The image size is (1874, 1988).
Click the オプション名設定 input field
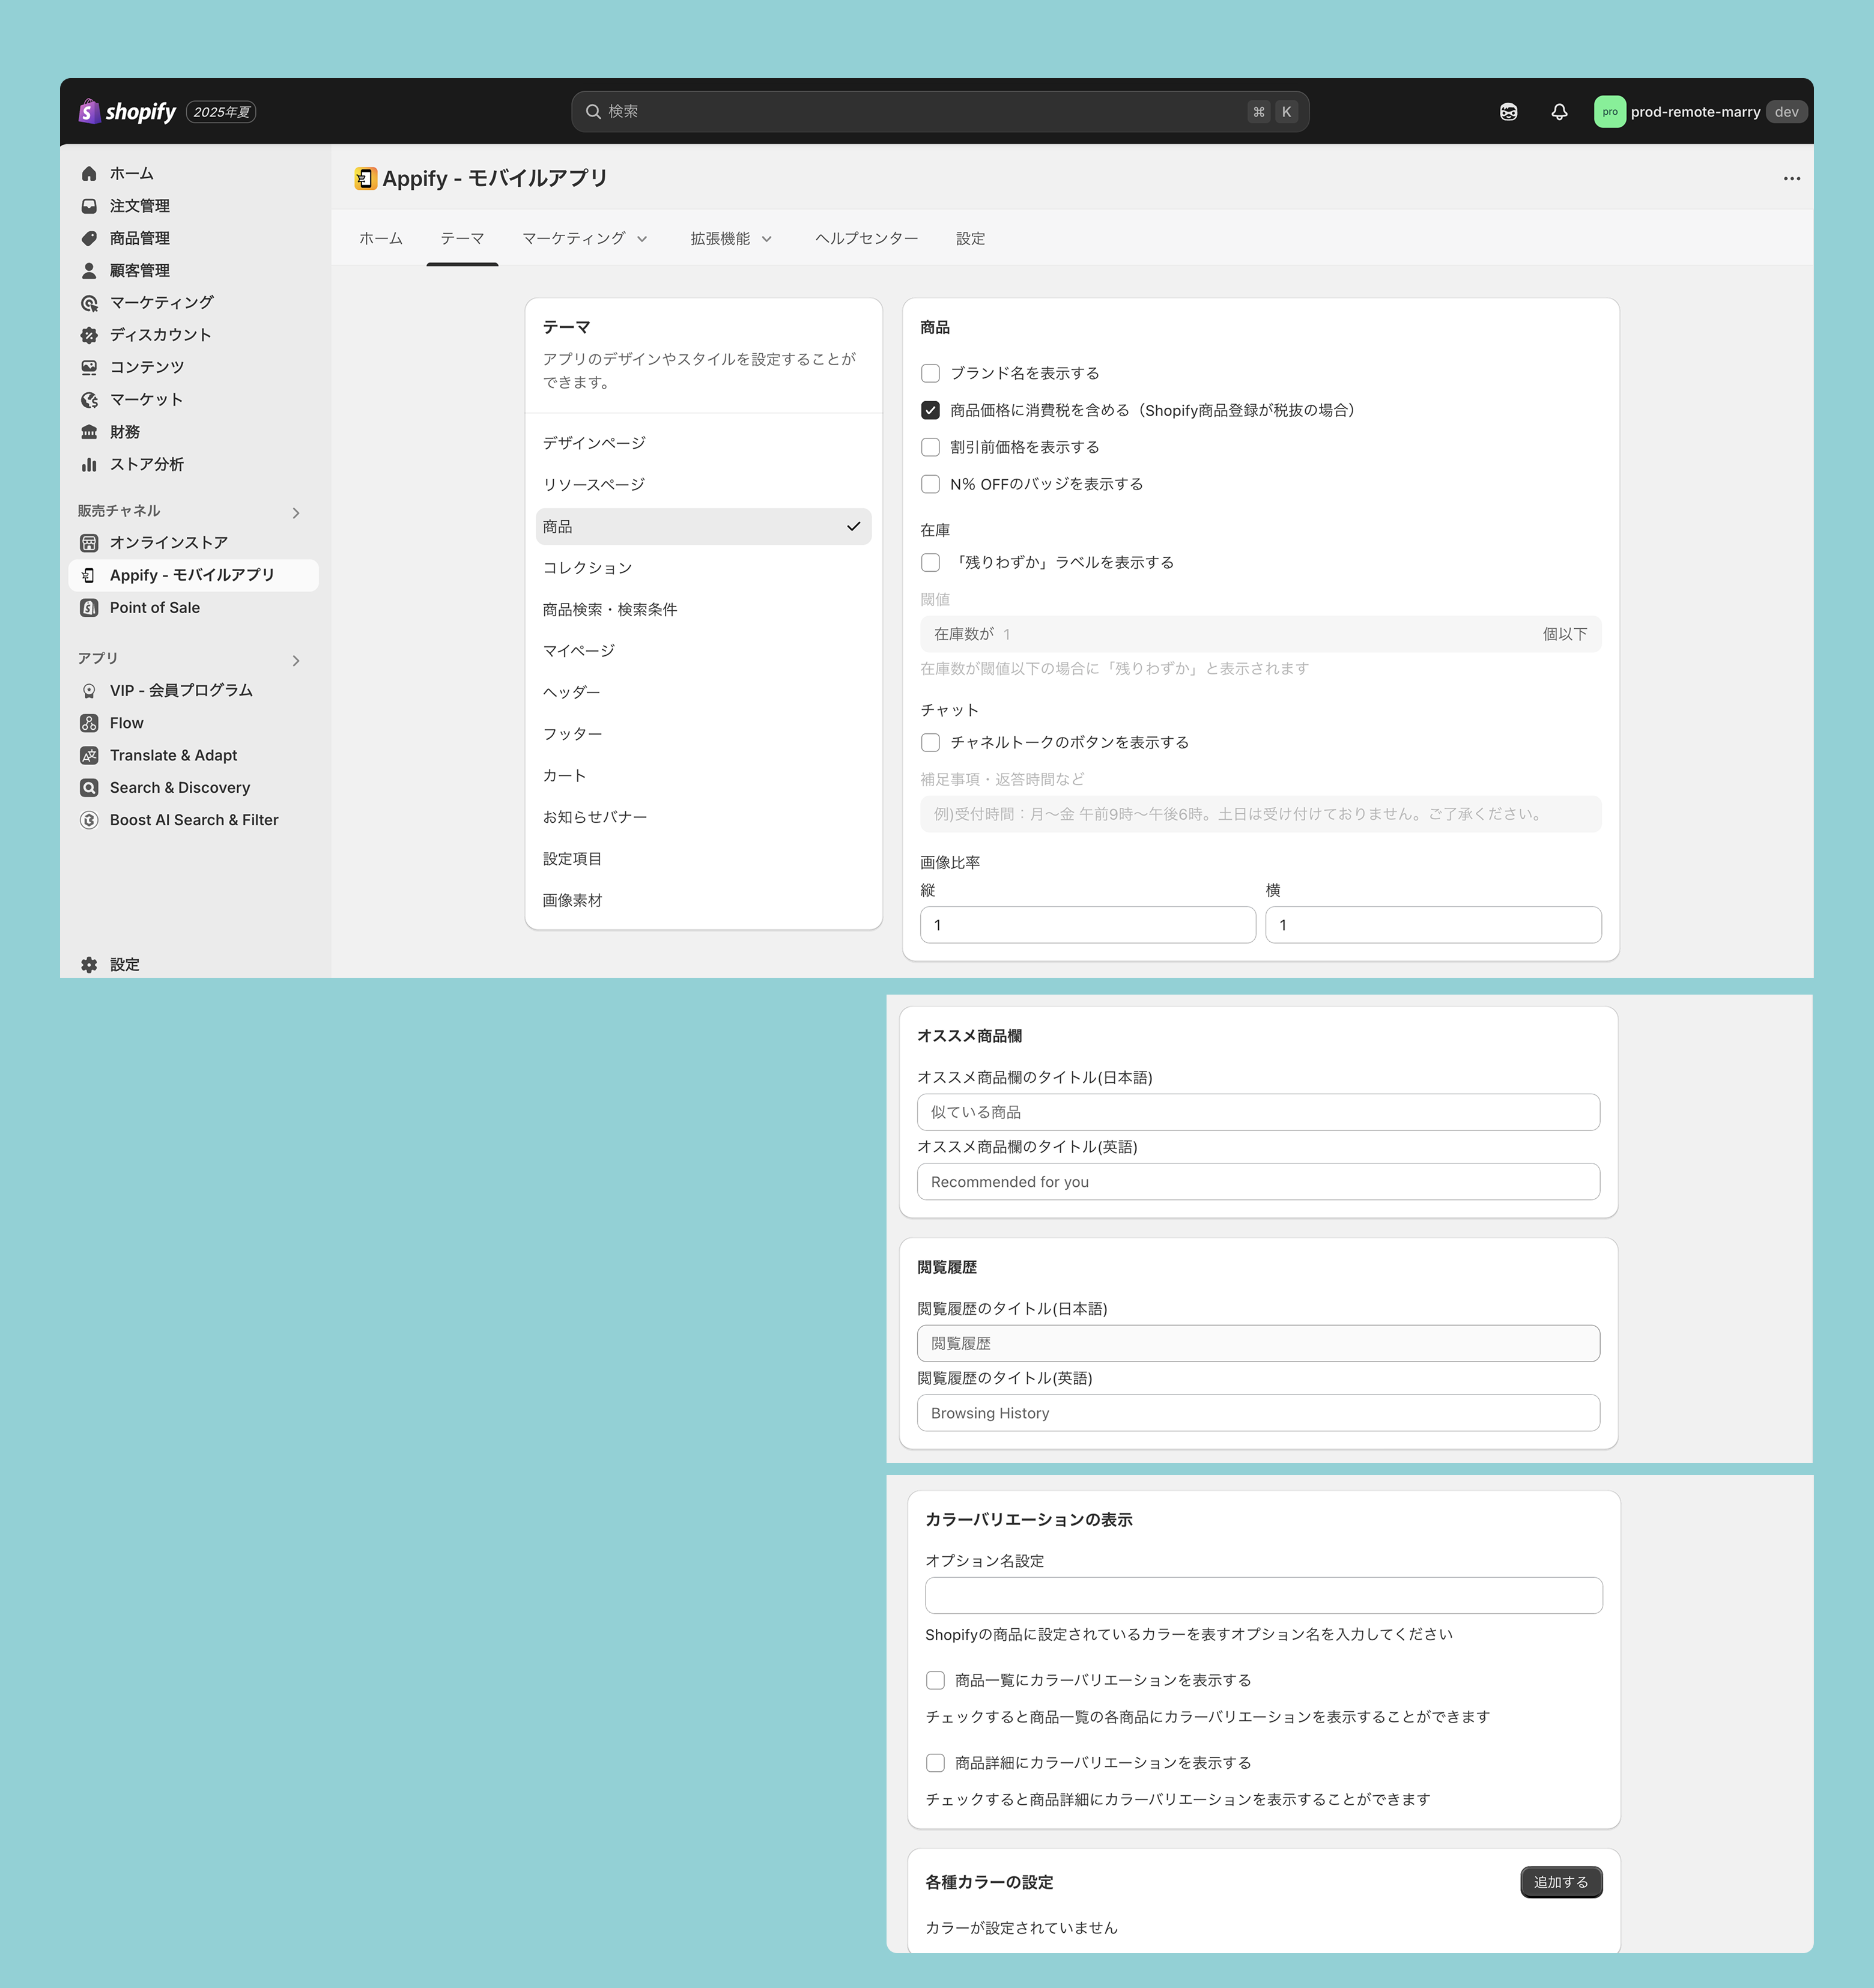[1264, 1595]
